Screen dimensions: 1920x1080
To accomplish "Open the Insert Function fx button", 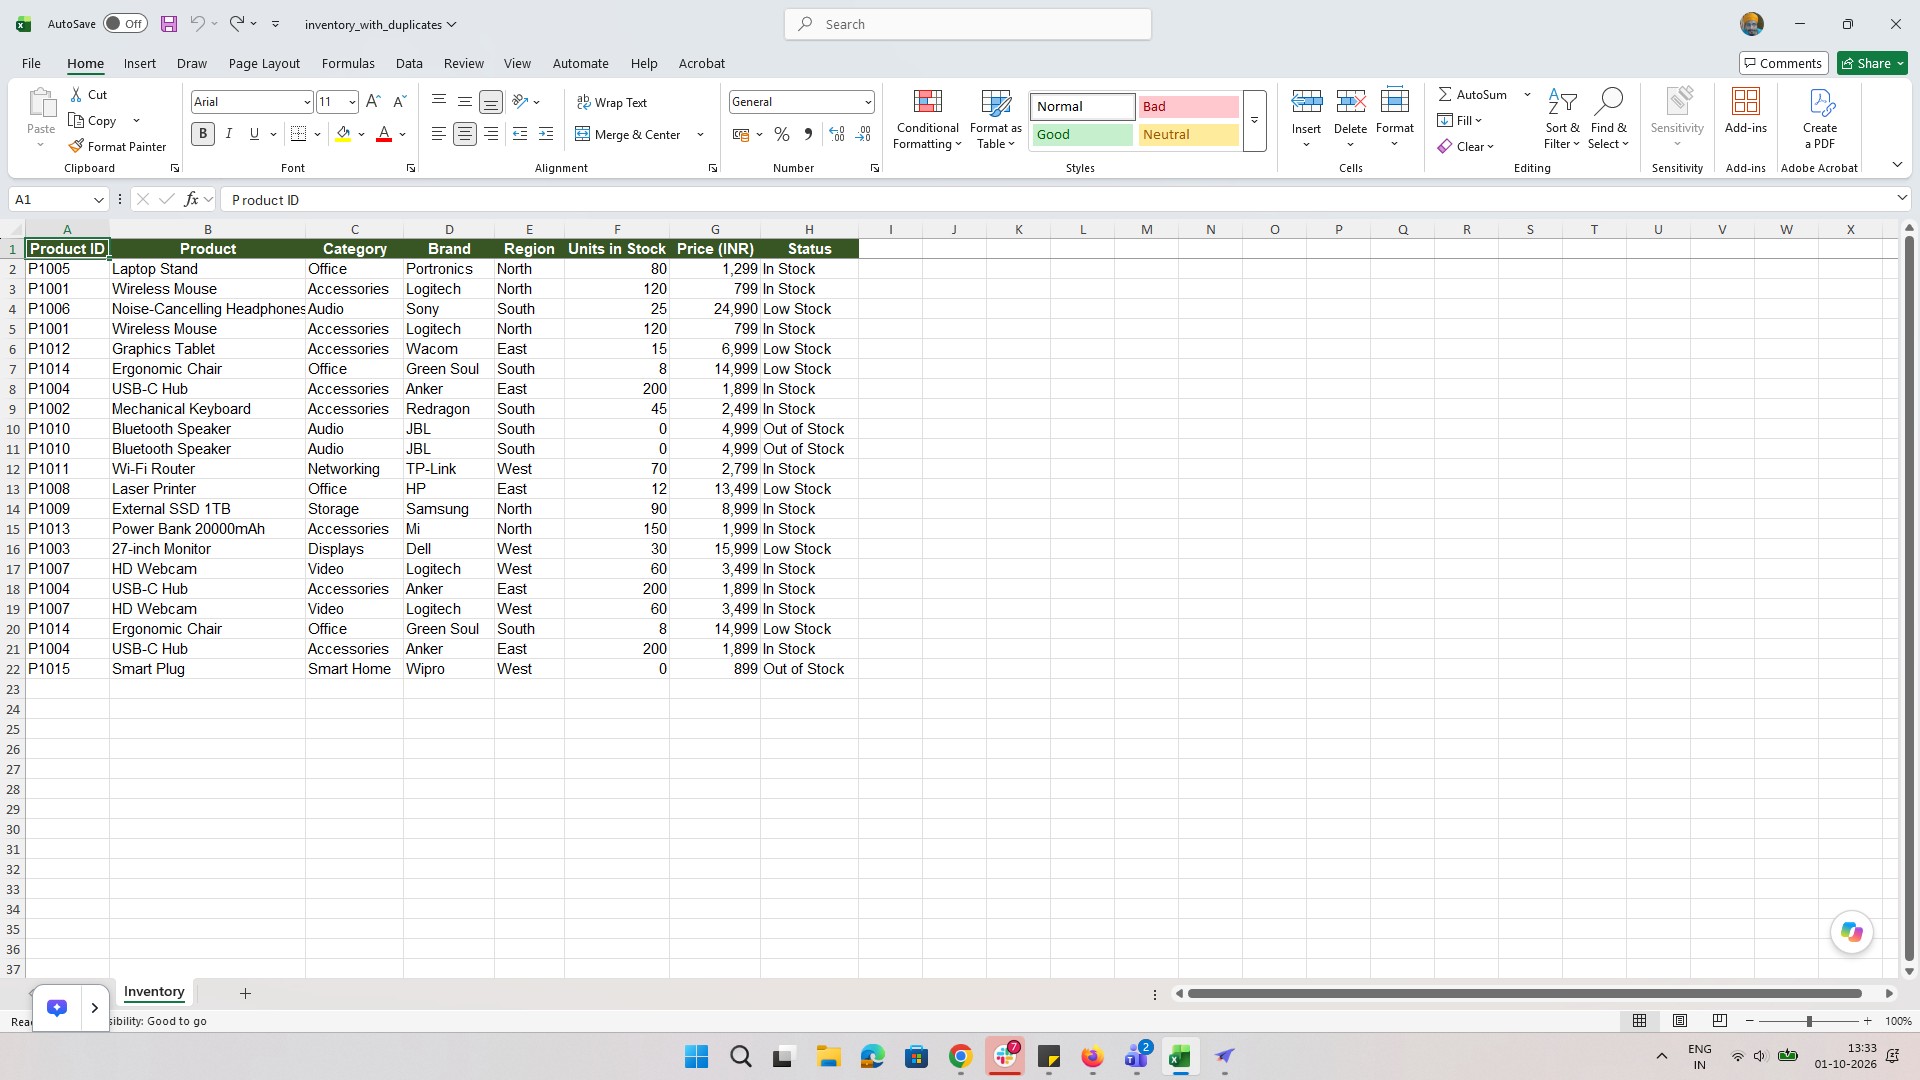I will 192,200.
